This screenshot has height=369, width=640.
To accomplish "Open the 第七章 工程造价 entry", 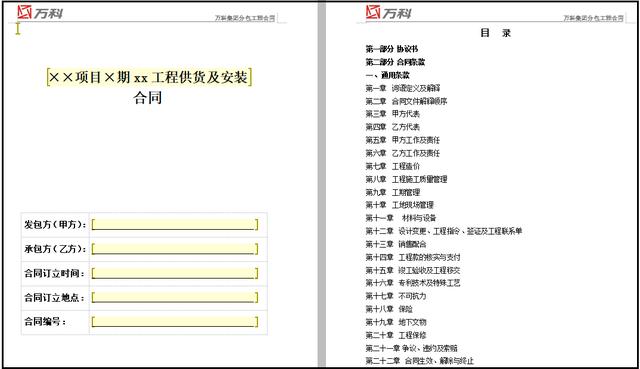I will click(393, 166).
